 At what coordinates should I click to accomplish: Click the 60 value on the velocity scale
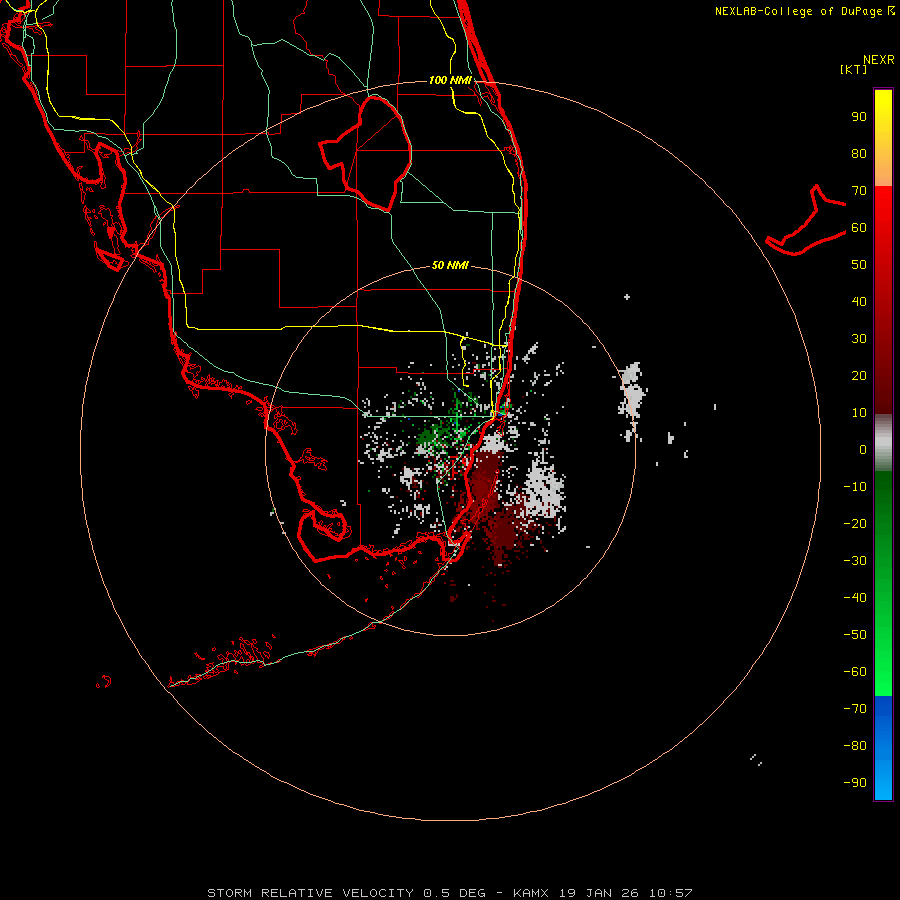tap(859, 227)
